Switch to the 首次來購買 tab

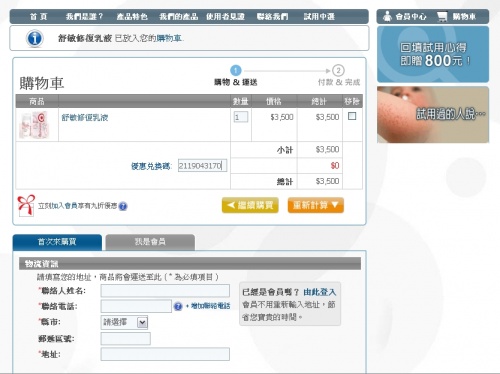[57, 242]
